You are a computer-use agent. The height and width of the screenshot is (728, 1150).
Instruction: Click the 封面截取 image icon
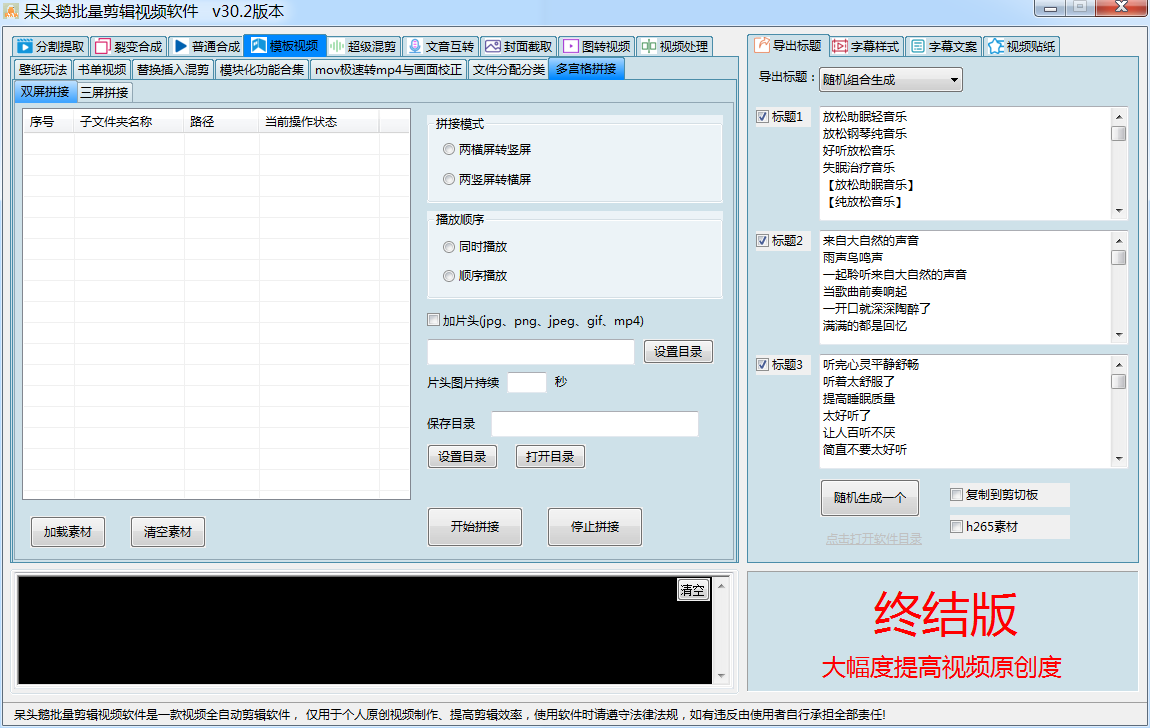point(492,46)
